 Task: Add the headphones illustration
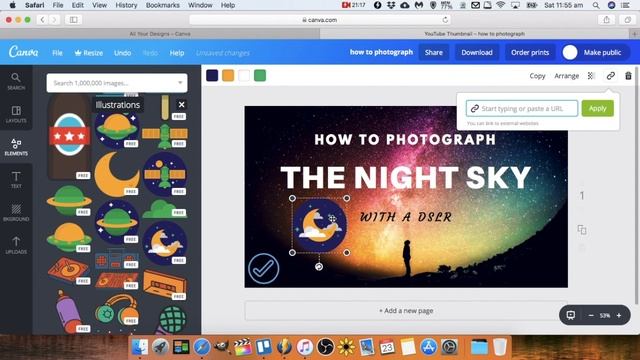click(x=117, y=311)
